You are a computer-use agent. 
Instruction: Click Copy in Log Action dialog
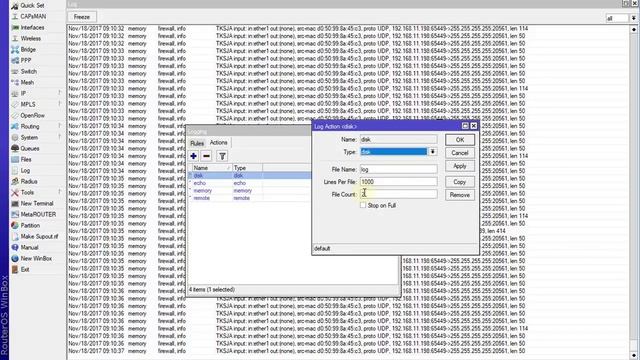click(460, 182)
